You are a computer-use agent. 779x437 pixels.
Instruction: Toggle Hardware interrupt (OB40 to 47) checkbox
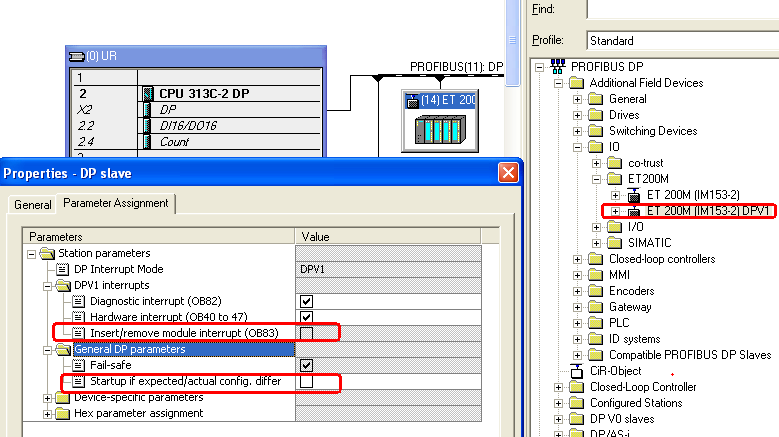307,317
